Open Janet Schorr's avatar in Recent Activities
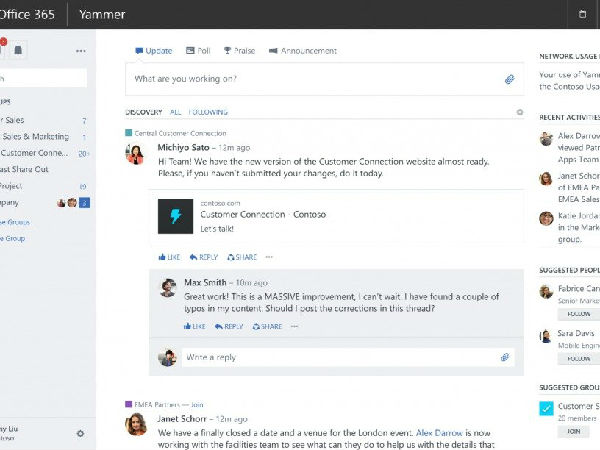The image size is (600, 450). 546,178
